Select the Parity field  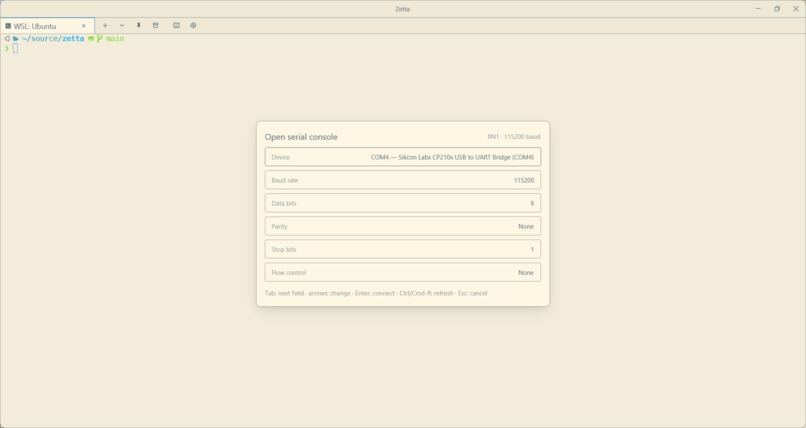(402, 227)
